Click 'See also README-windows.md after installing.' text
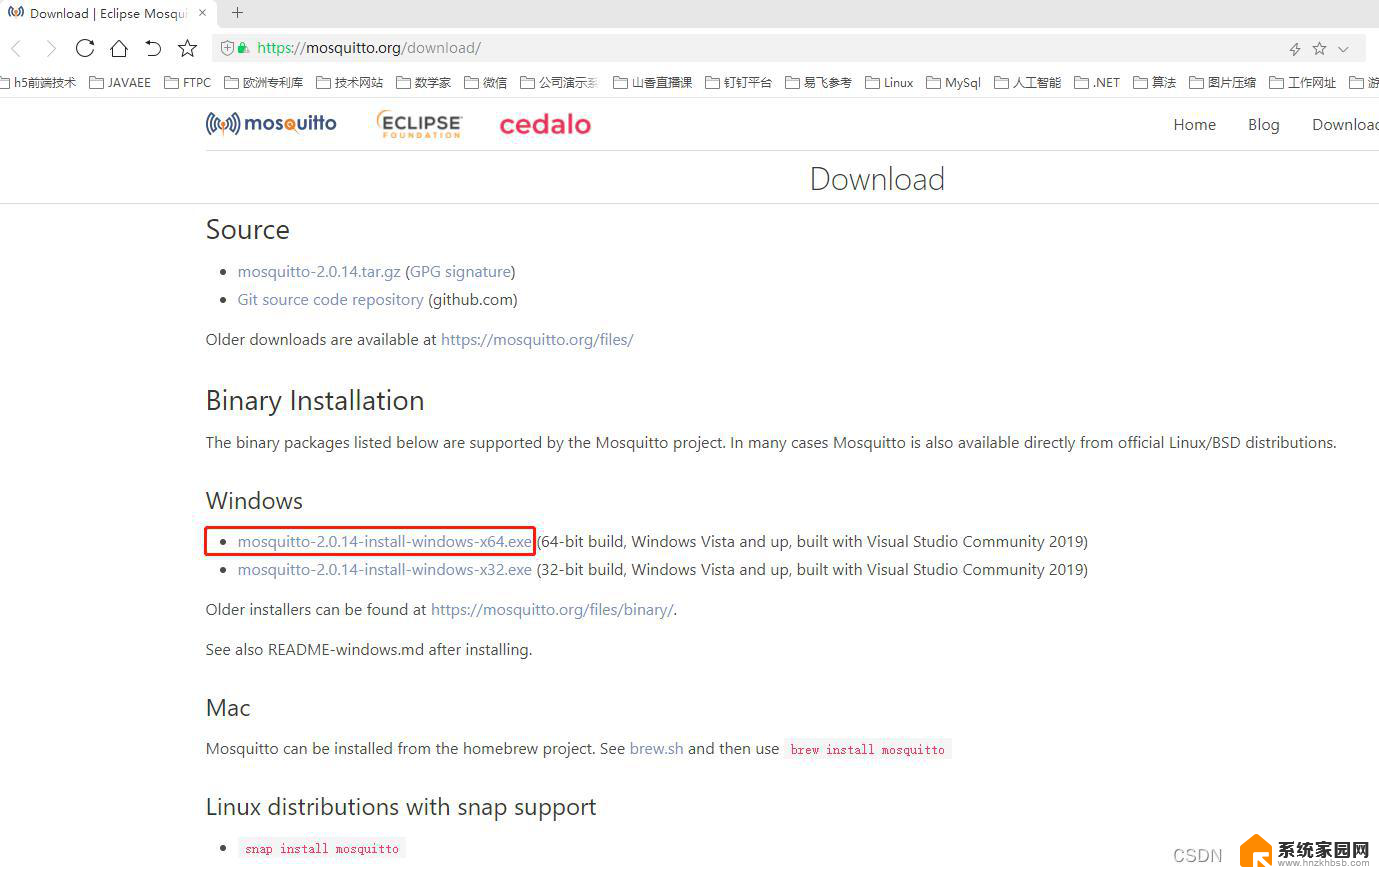The height and width of the screenshot is (875, 1379). [369, 650]
